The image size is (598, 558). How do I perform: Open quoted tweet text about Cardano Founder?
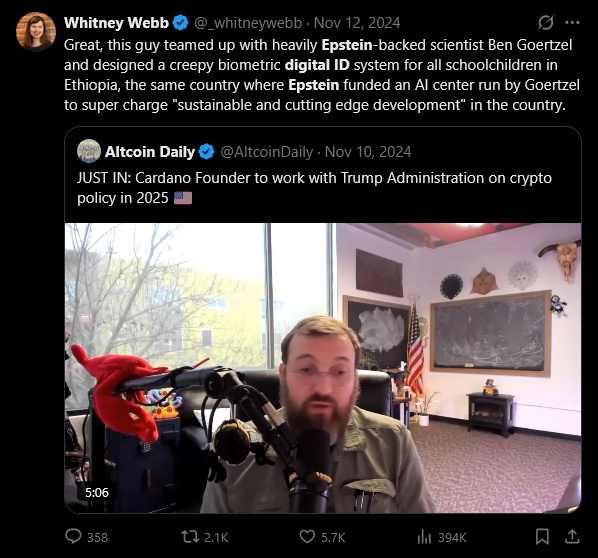(314, 188)
